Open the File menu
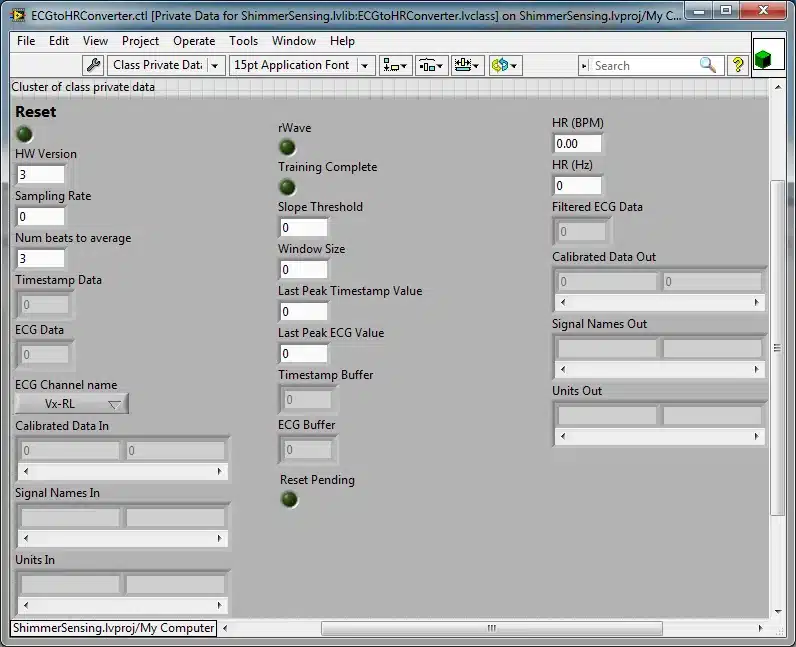The image size is (796, 647). point(26,41)
